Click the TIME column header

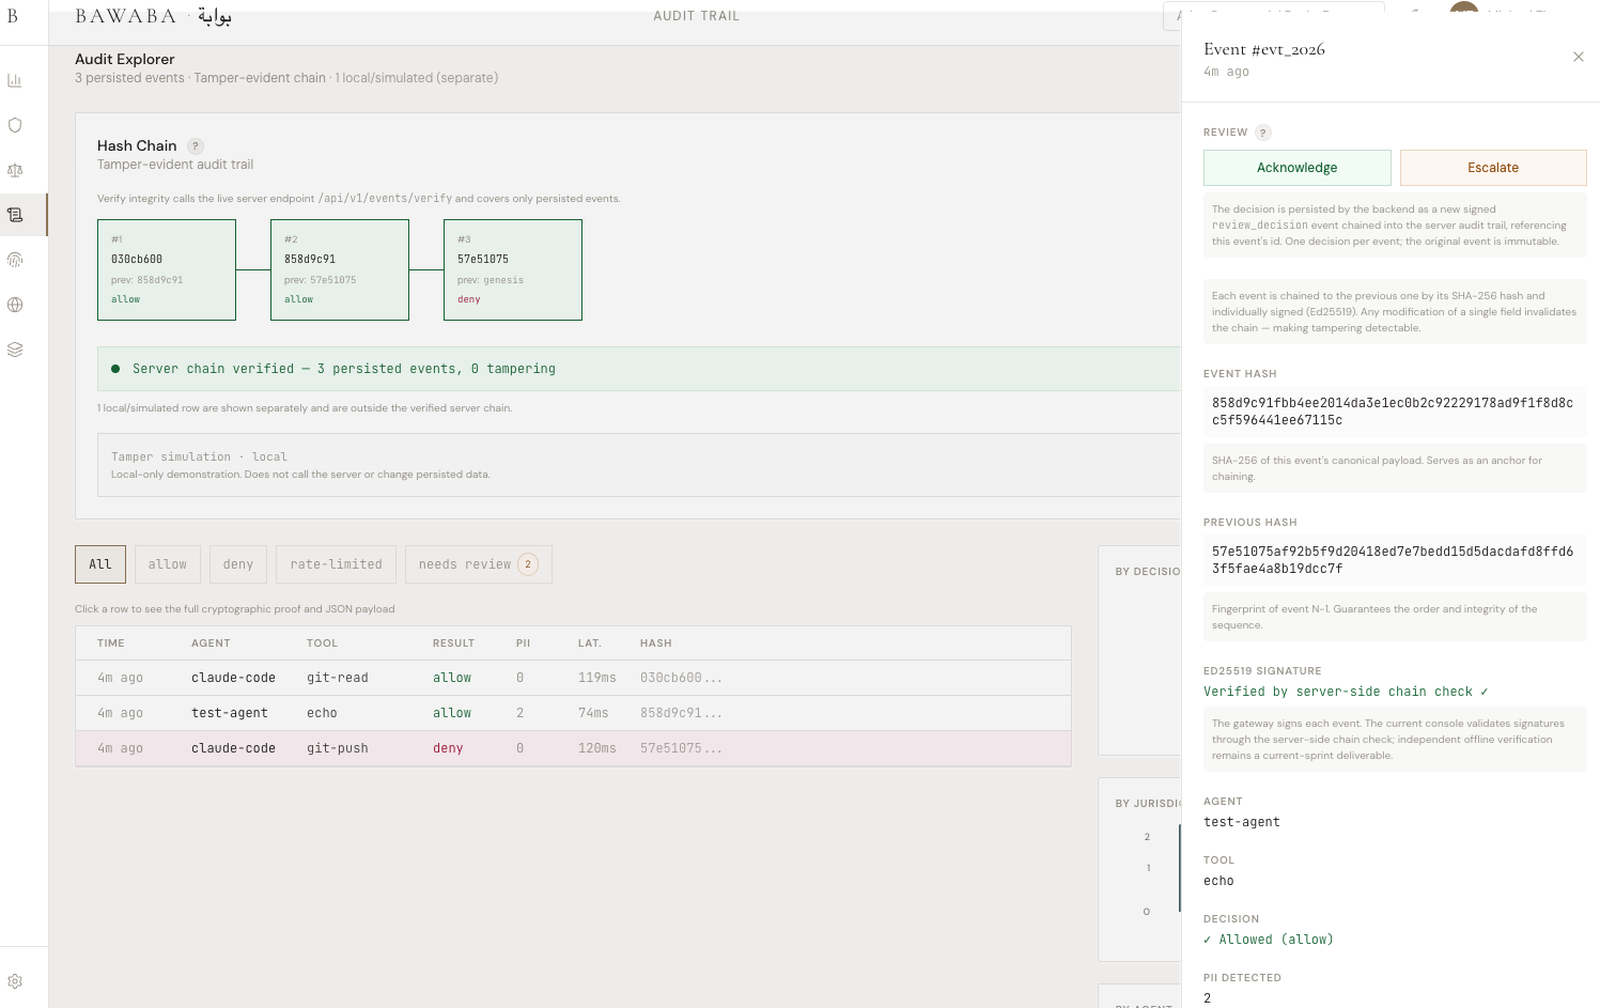pyautogui.click(x=111, y=643)
